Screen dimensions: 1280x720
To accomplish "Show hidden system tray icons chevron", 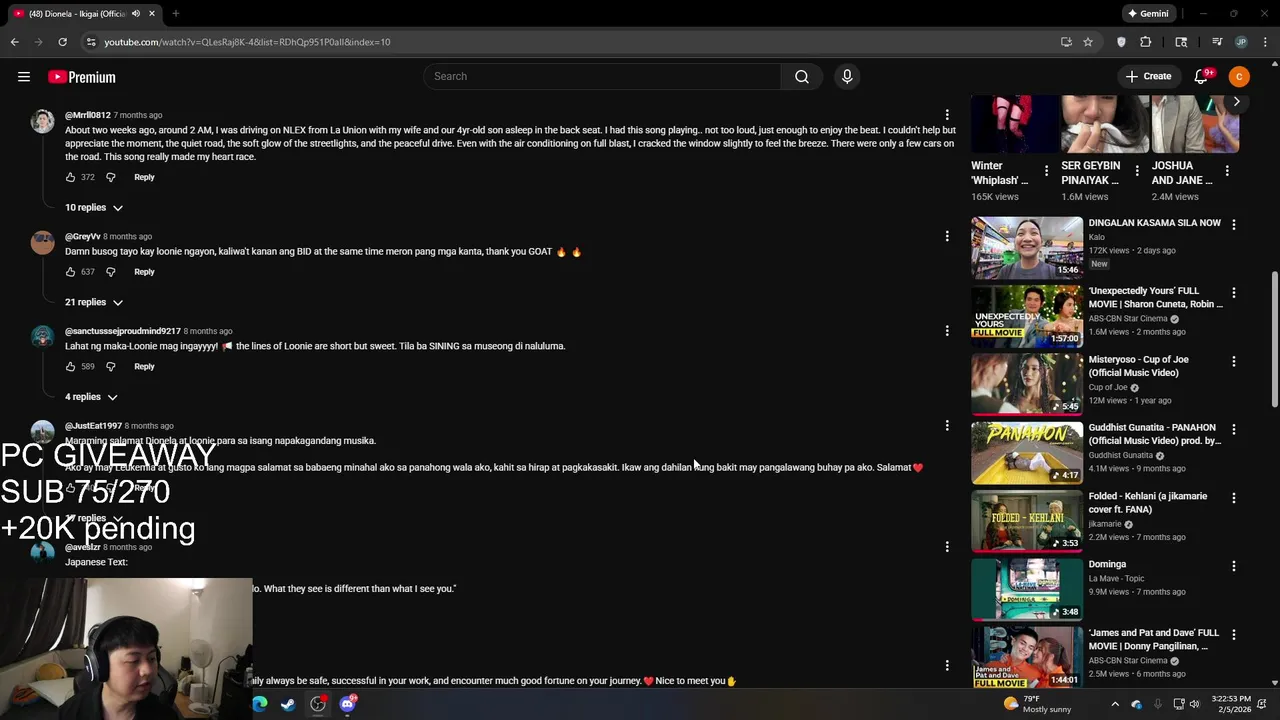I will (x=1115, y=704).
